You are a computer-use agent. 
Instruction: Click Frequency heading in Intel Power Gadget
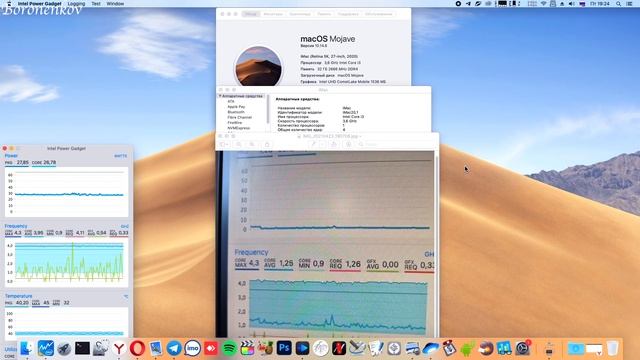tap(16, 226)
